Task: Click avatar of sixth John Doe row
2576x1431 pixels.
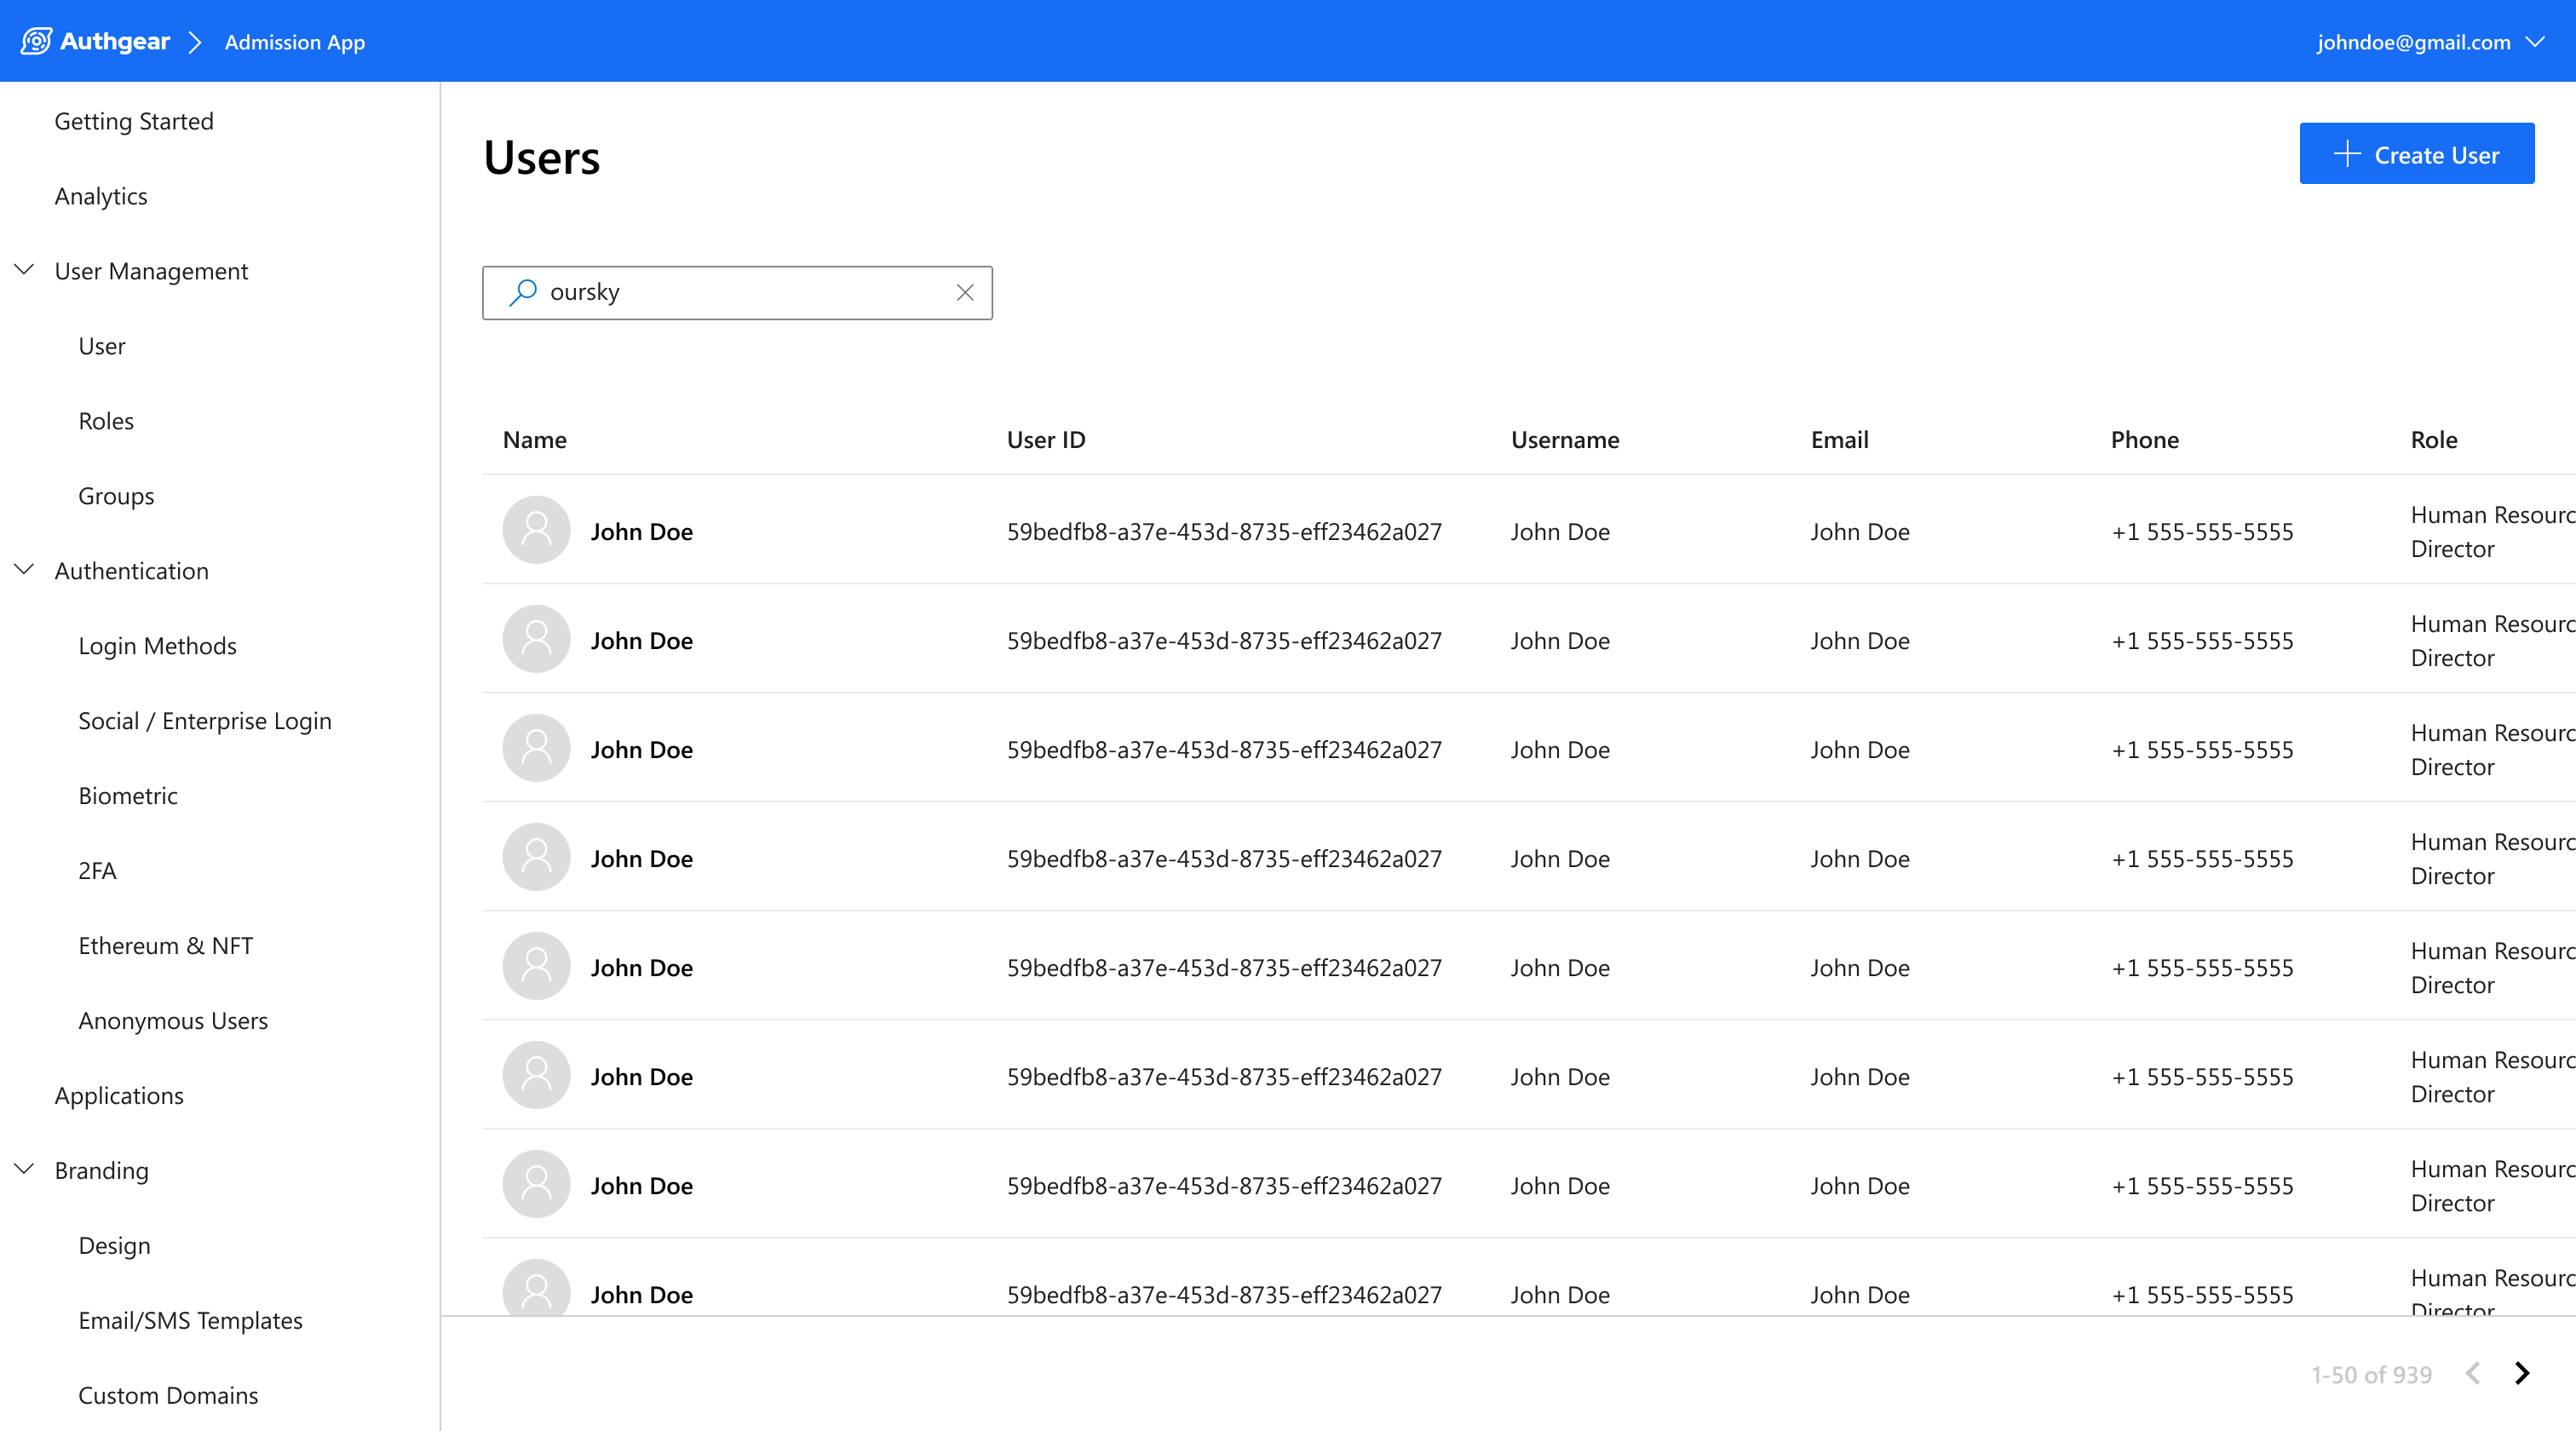Action: [536, 1075]
